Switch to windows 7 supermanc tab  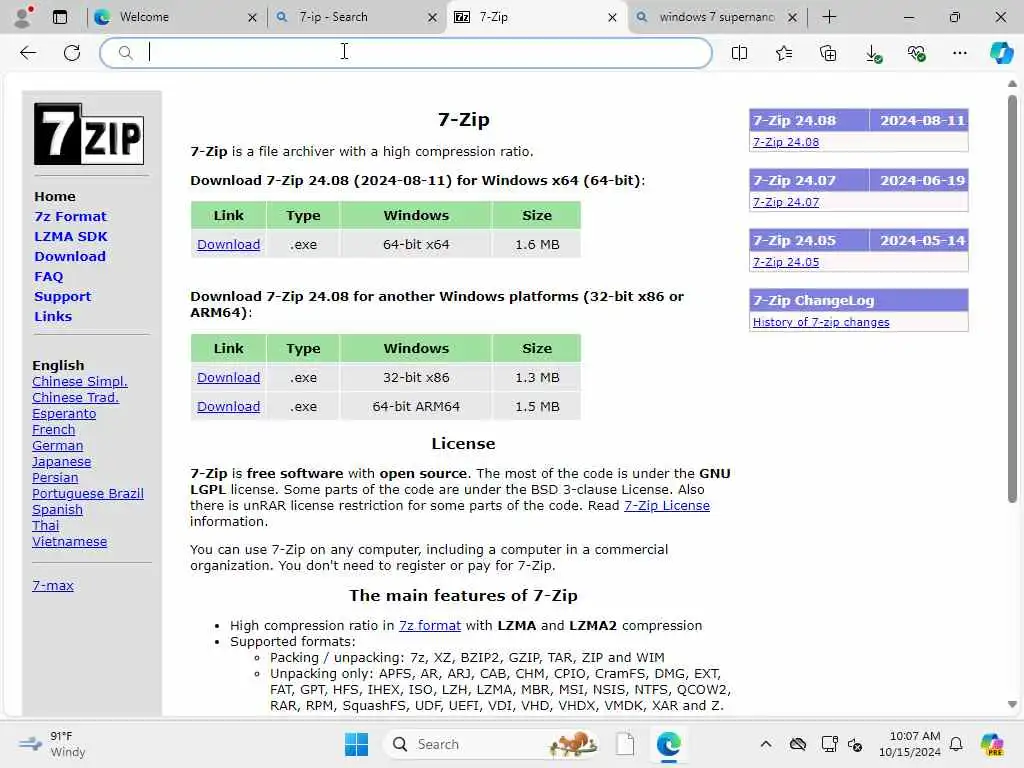tap(716, 17)
